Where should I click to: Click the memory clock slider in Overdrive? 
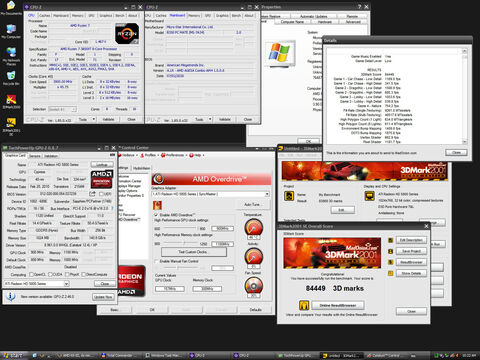pyautogui.click(x=180, y=244)
